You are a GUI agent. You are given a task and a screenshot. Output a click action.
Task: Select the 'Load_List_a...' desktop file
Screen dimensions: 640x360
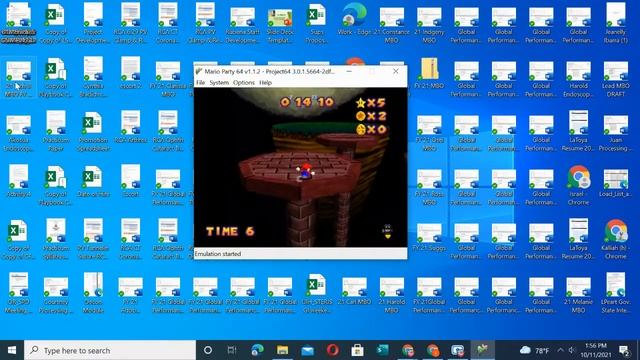(616, 182)
